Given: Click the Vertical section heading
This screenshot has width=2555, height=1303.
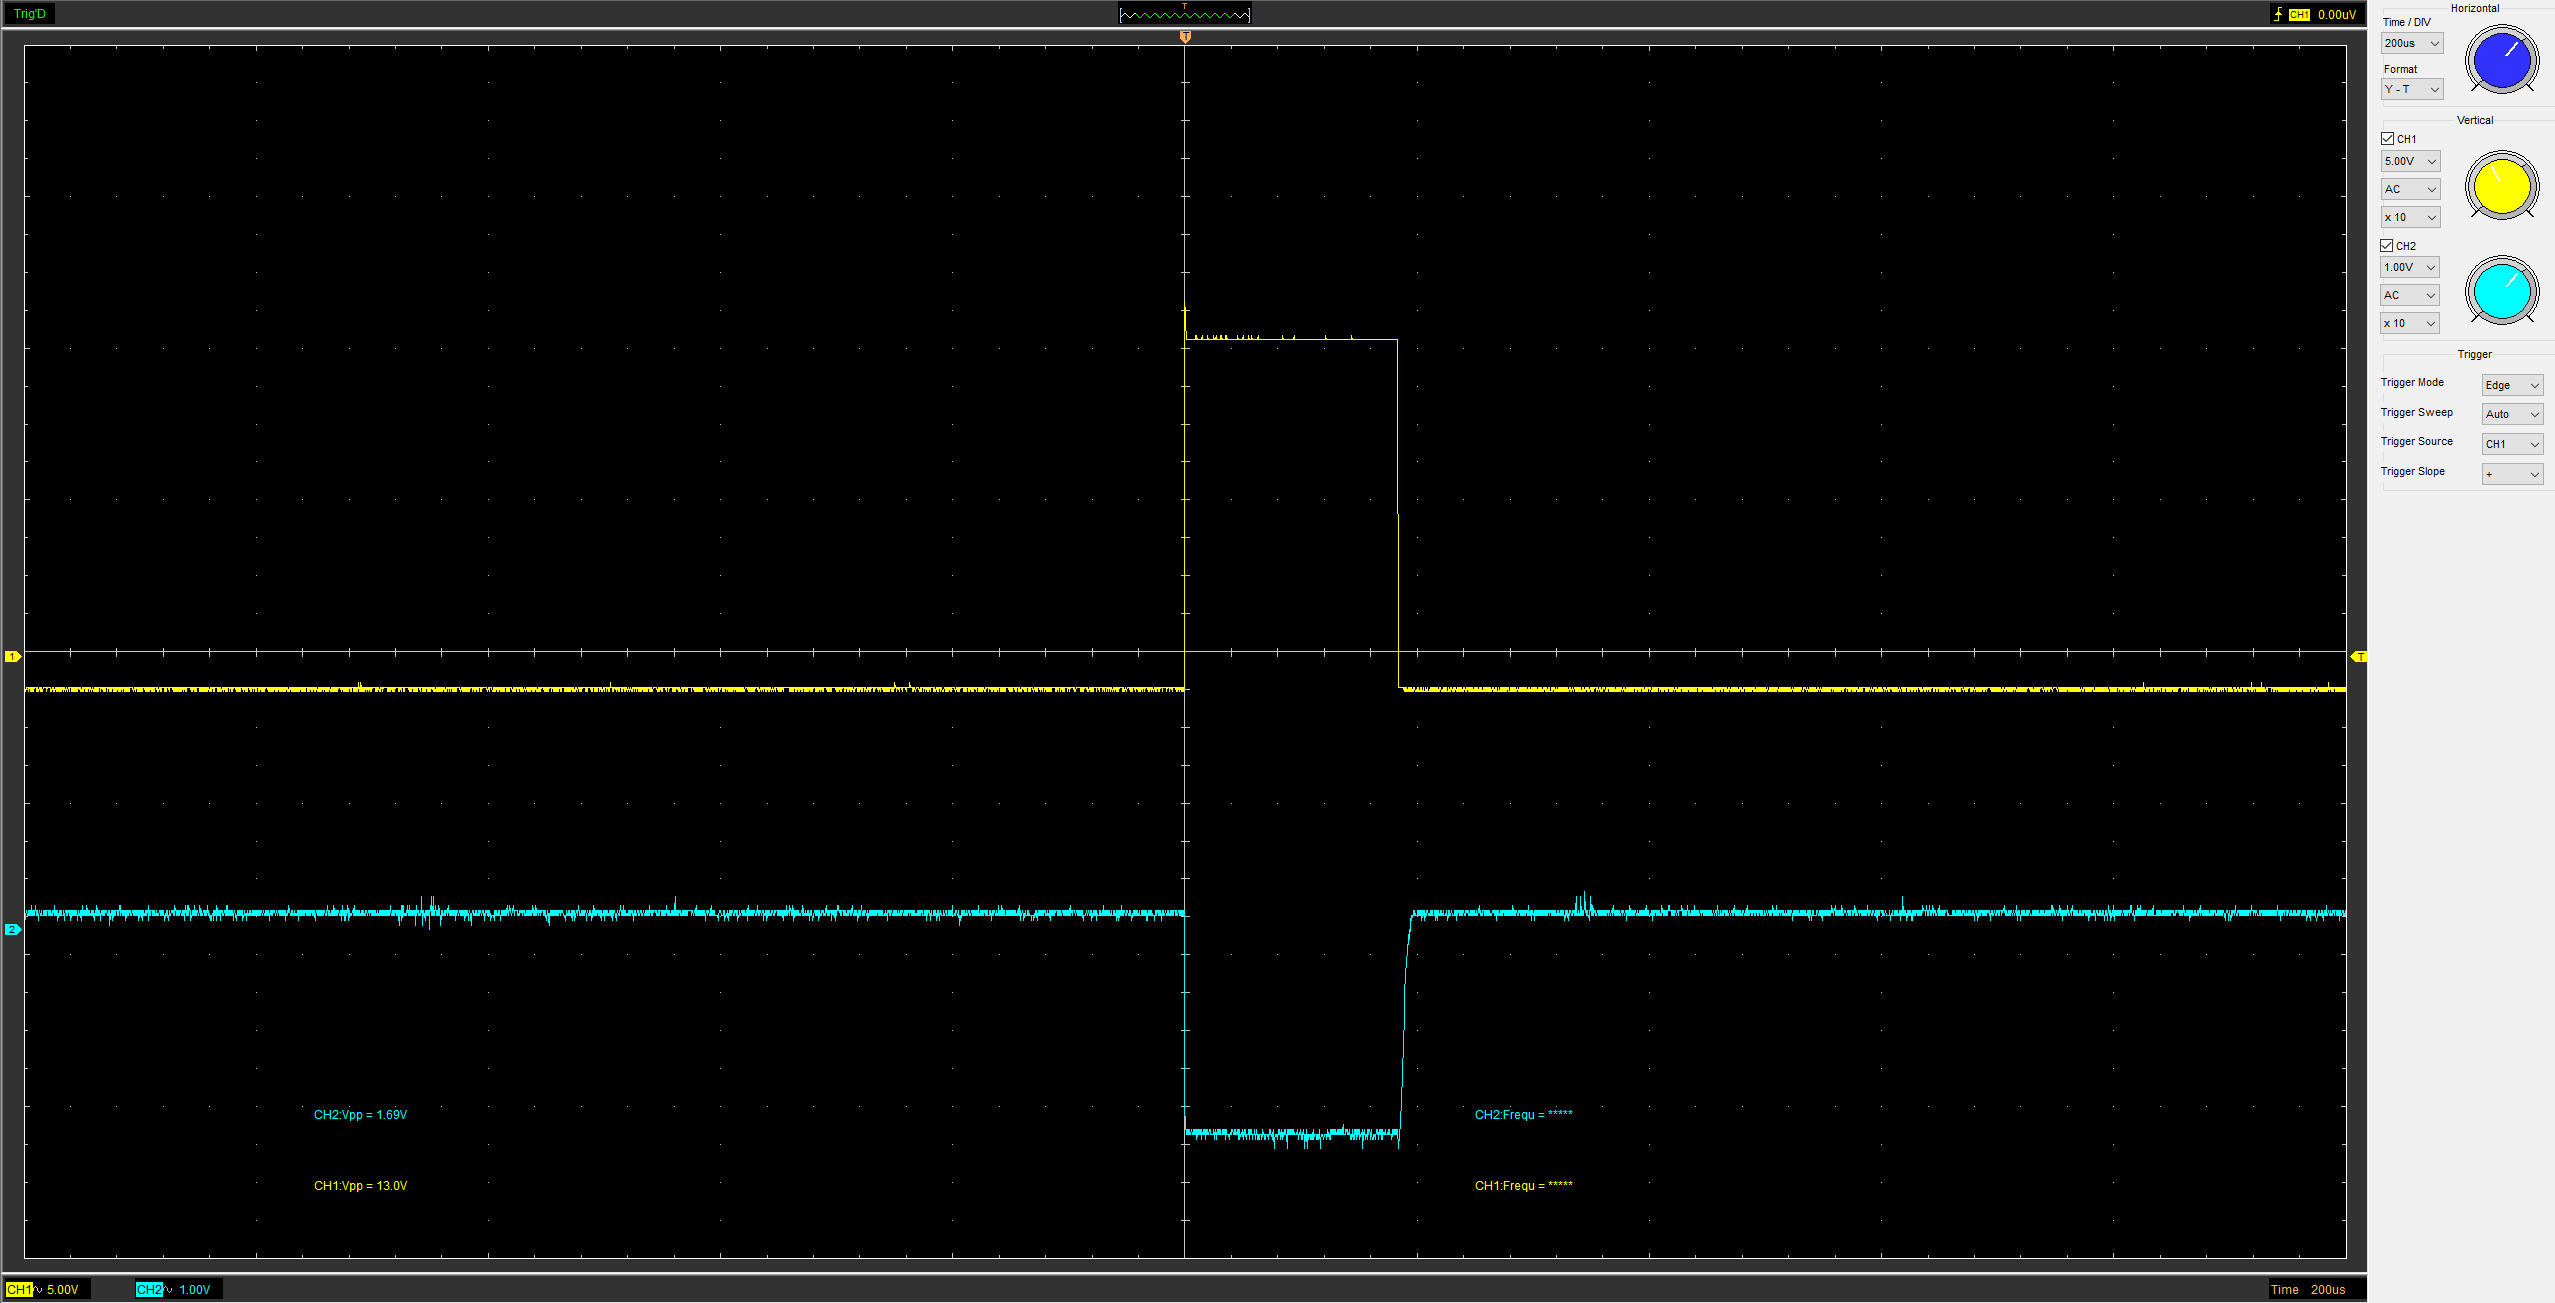Looking at the screenshot, I should (x=2475, y=120).
